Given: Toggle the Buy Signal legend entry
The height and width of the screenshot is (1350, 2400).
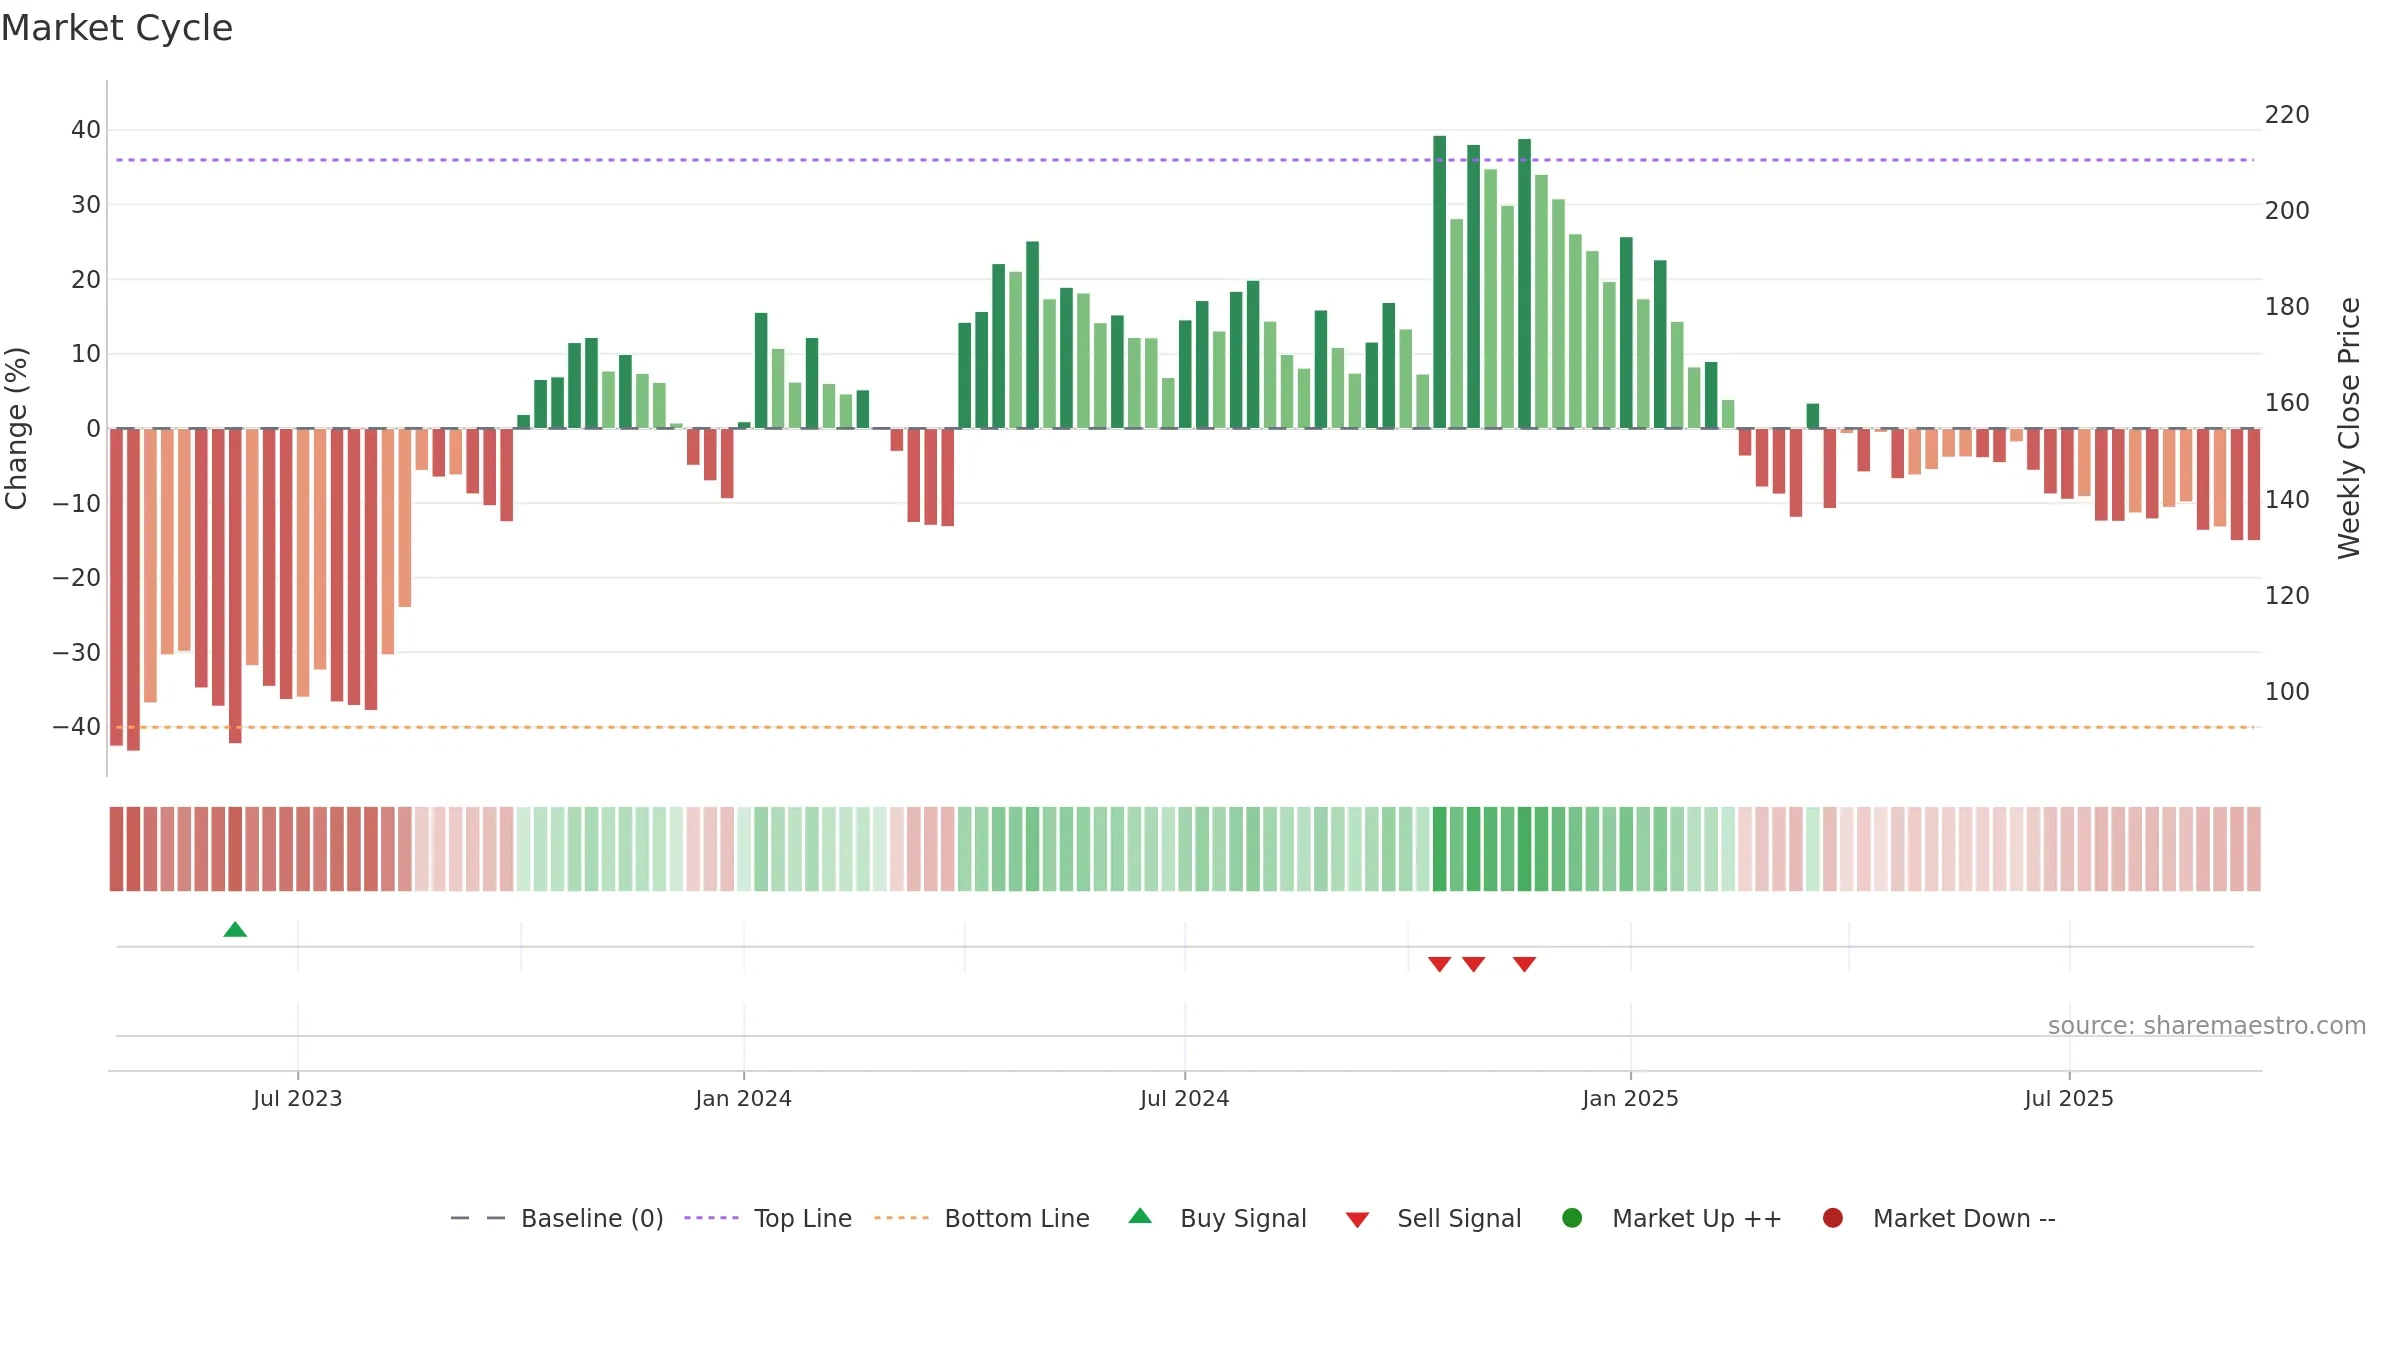Looking at the screenshot, I should 1217,1218.
